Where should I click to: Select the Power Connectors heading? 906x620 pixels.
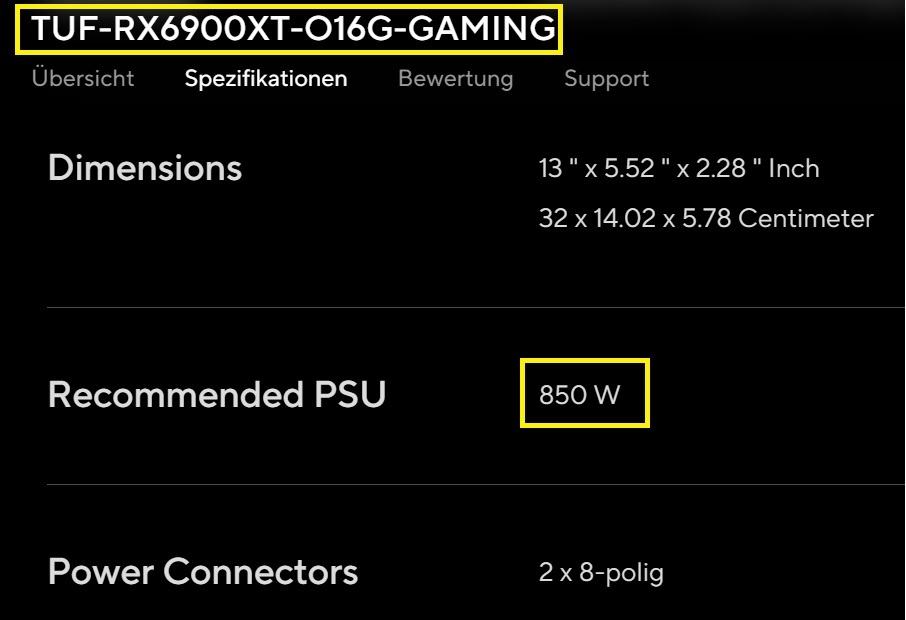click(202, 572)
